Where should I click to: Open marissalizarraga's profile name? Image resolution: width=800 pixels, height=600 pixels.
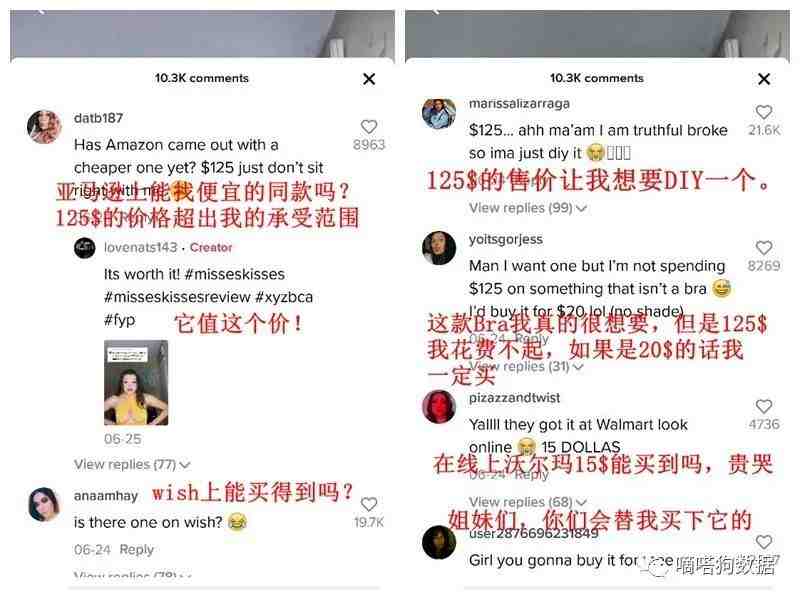point(519,104)
